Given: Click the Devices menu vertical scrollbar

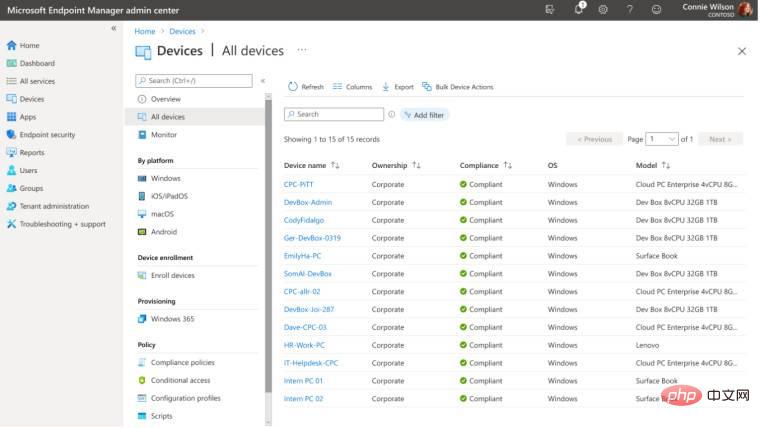Looking at the screenshot, I should pos(269,246).
